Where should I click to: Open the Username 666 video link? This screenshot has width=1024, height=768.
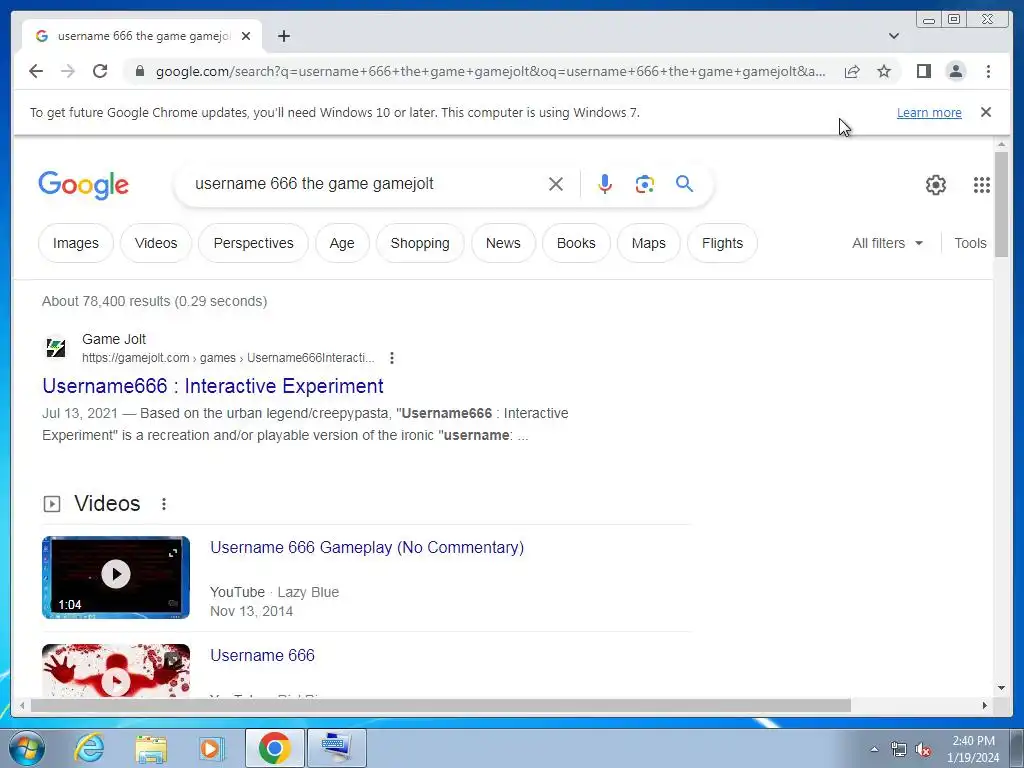262,655
